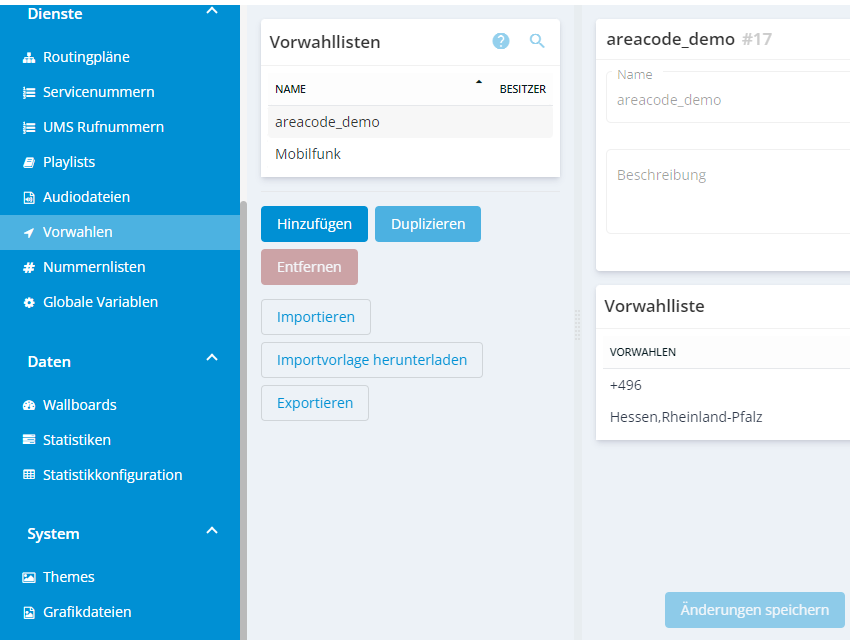Click the Wallboards dashboard icon
Screen dimensions: 850x640
click(x=29, y=405)
